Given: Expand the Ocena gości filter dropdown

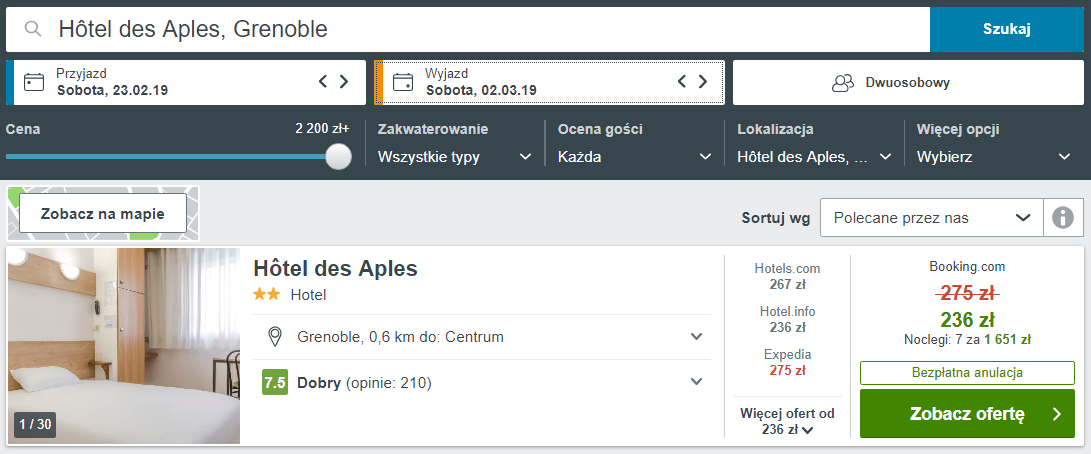Looking at the screenshot, I should tap(634, 157).
